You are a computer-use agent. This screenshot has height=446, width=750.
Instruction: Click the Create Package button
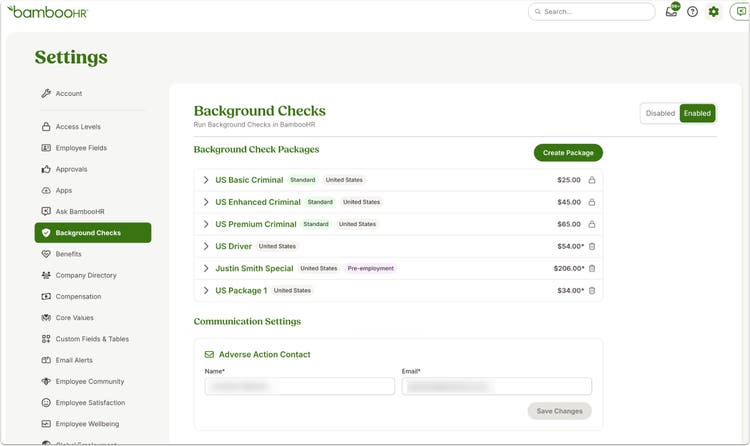(568, 153)
